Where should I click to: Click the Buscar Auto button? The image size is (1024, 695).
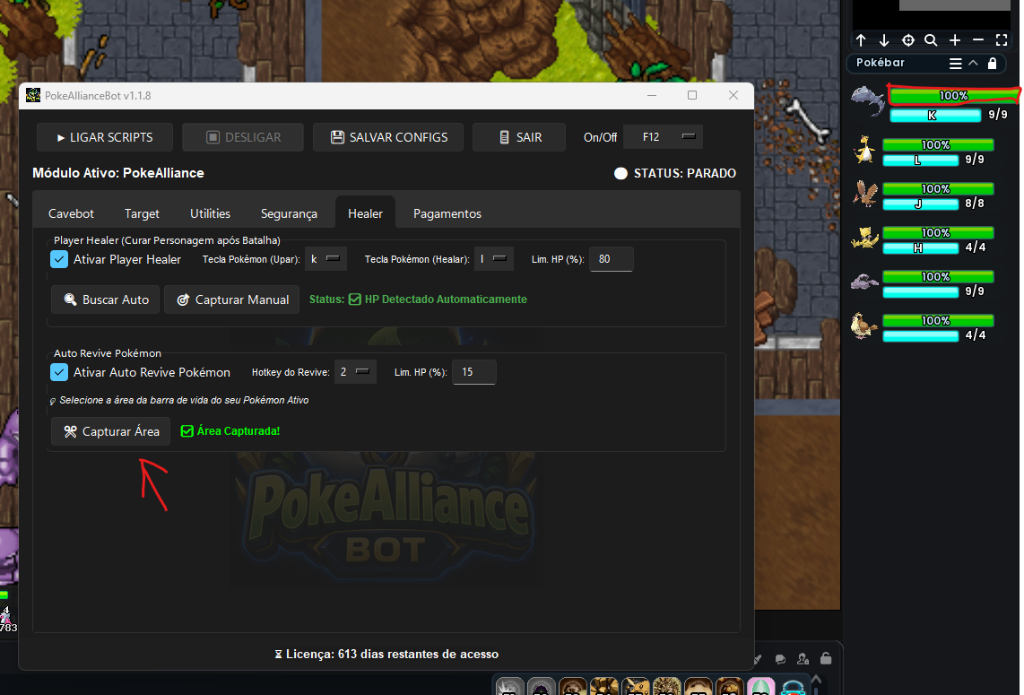tap(105, 300)
